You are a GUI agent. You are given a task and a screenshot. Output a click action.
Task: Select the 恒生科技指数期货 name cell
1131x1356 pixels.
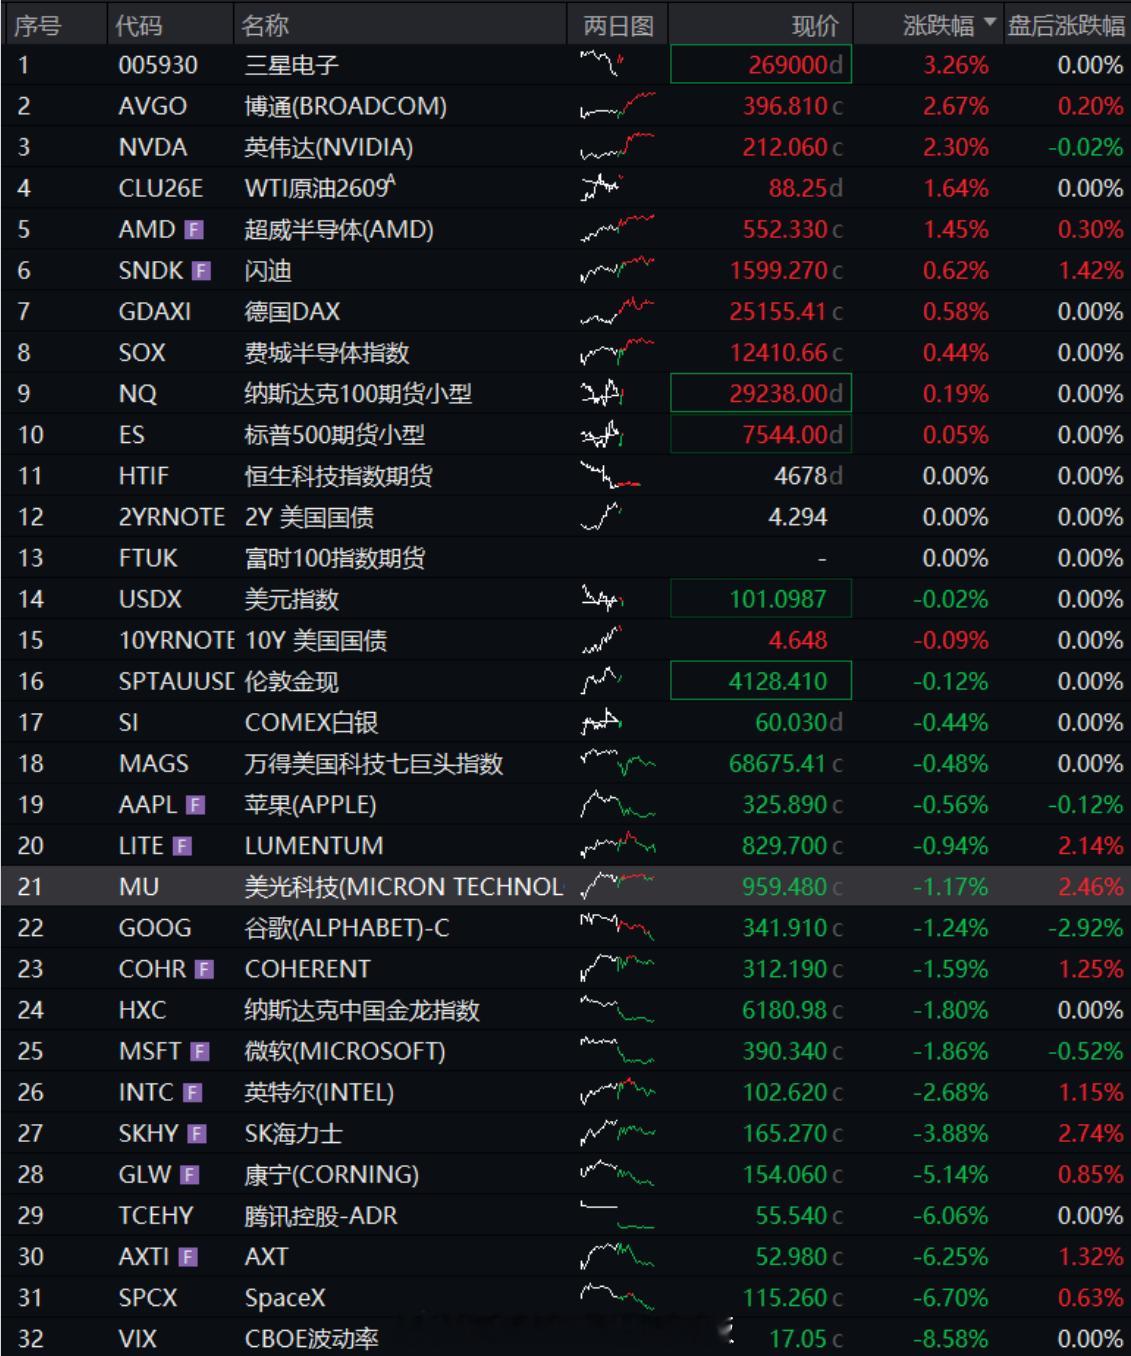coord(338,476)
